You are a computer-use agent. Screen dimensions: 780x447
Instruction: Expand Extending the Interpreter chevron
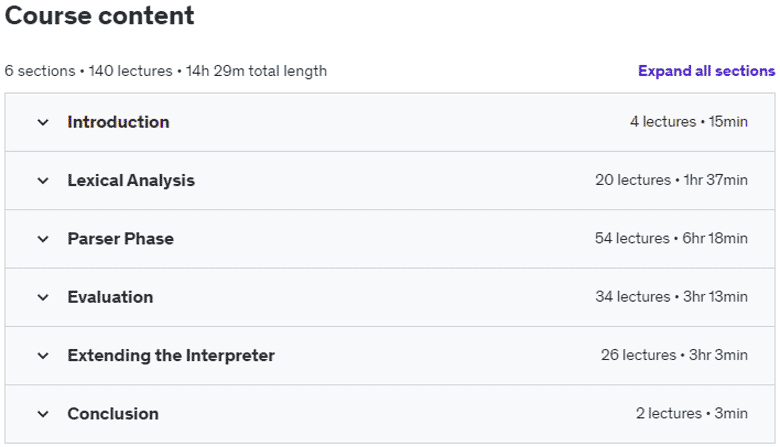click(x=43, y=356)
